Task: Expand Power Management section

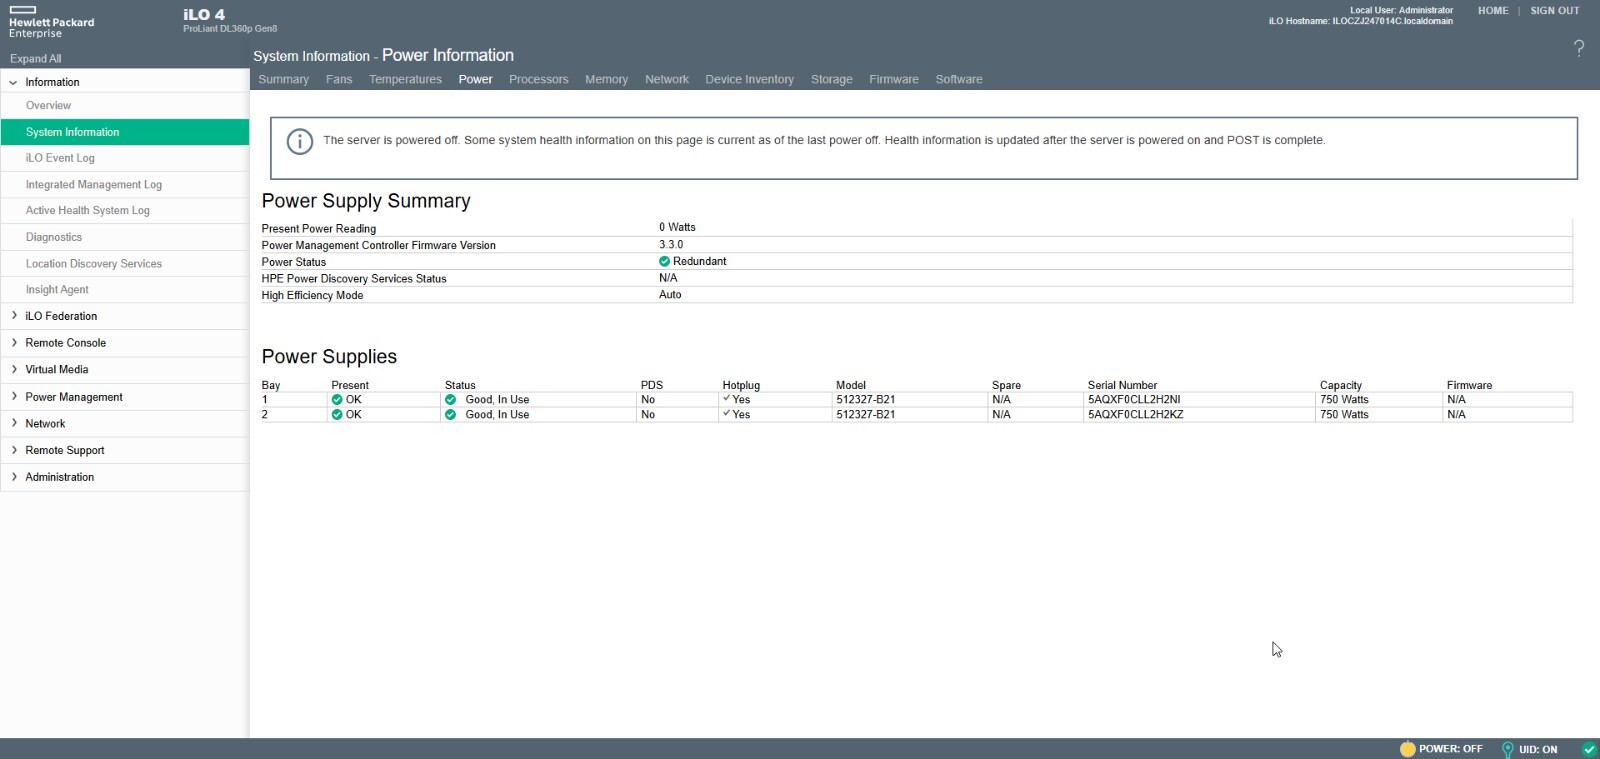Action: [13, 397]
